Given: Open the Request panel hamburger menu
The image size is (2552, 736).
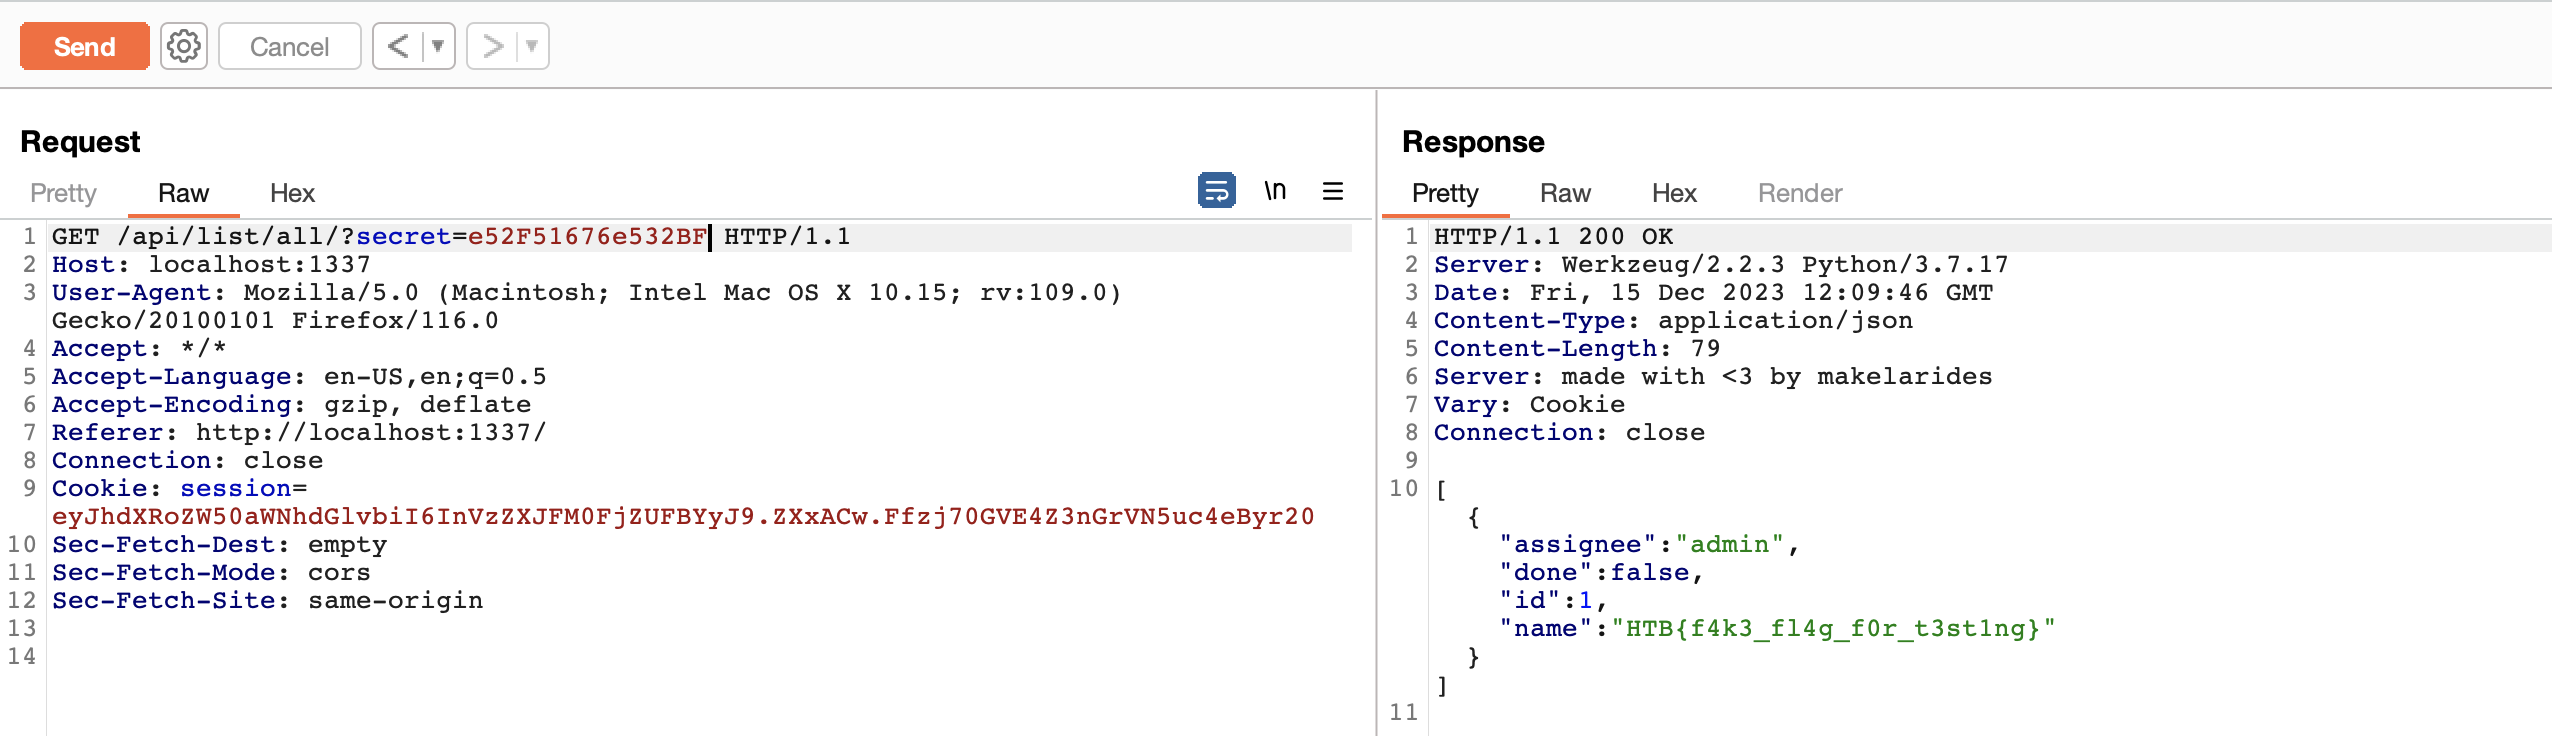Looking at the screenshot, I should pos(1333,190).
